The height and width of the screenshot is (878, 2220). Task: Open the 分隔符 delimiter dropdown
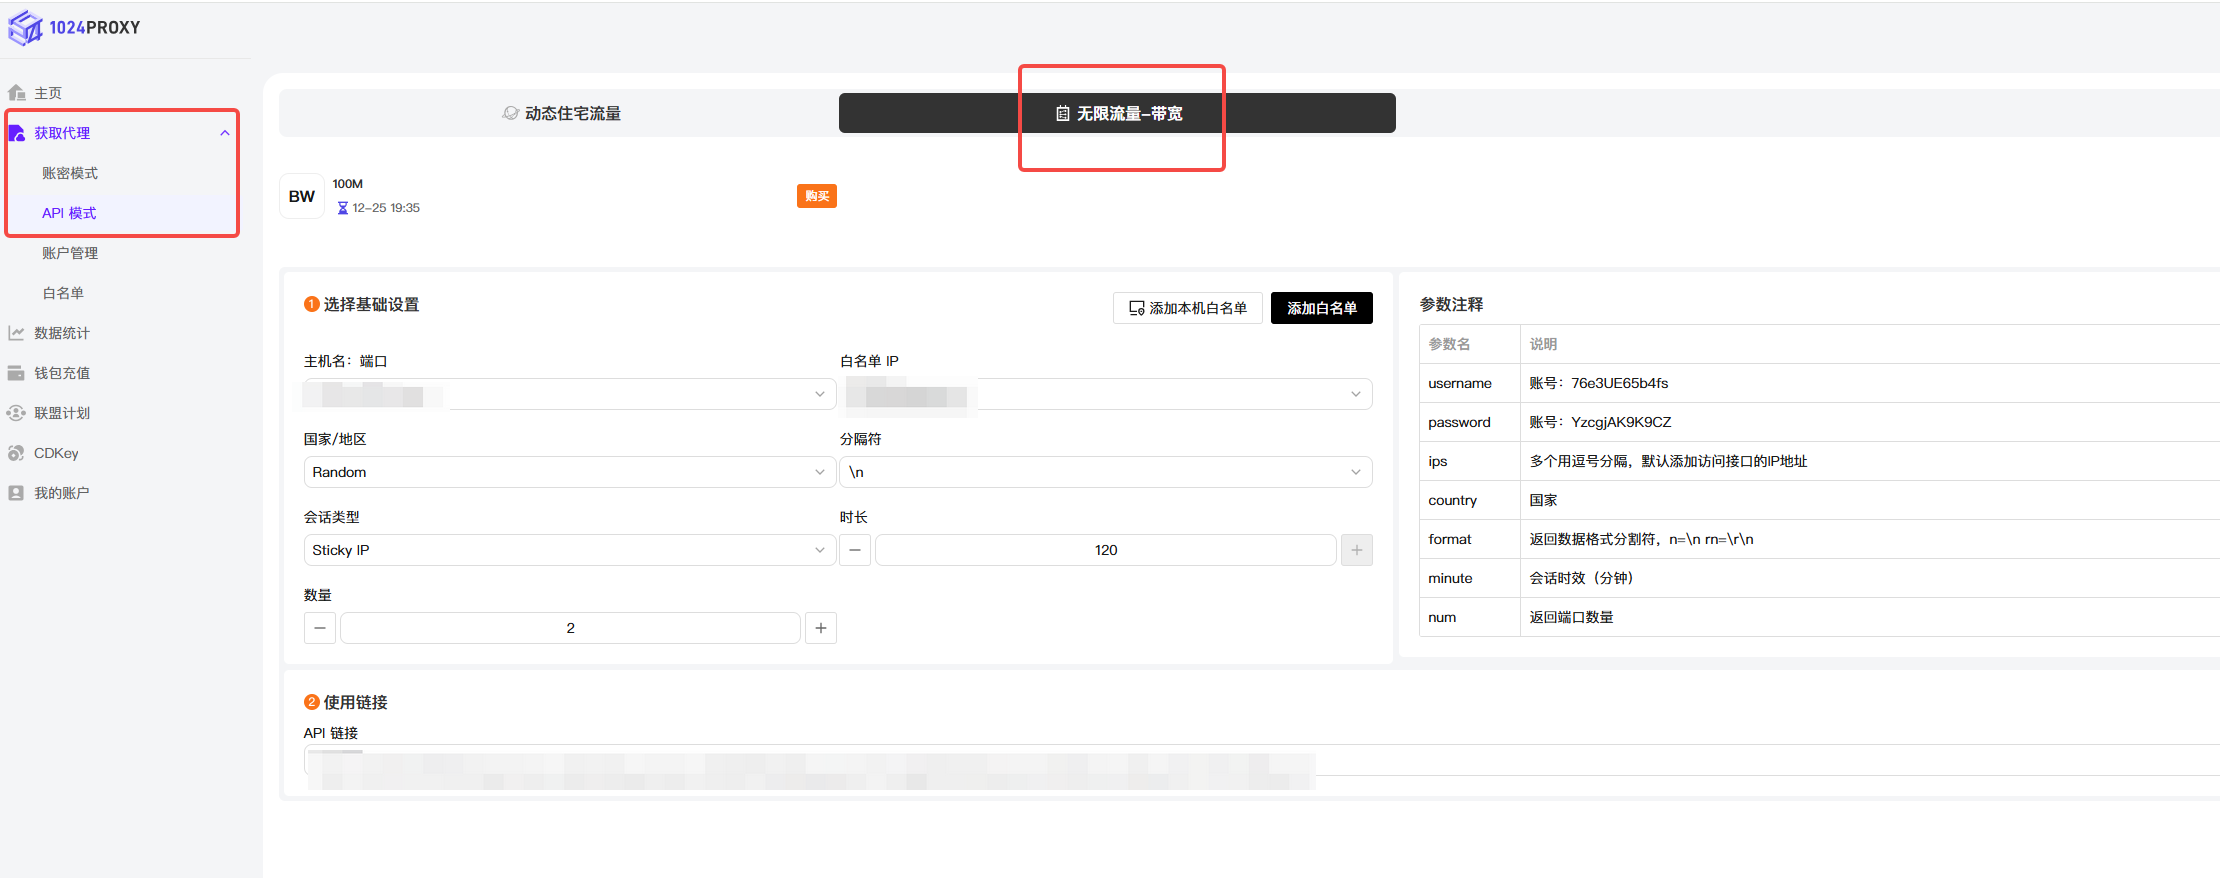pos(1105,472)
